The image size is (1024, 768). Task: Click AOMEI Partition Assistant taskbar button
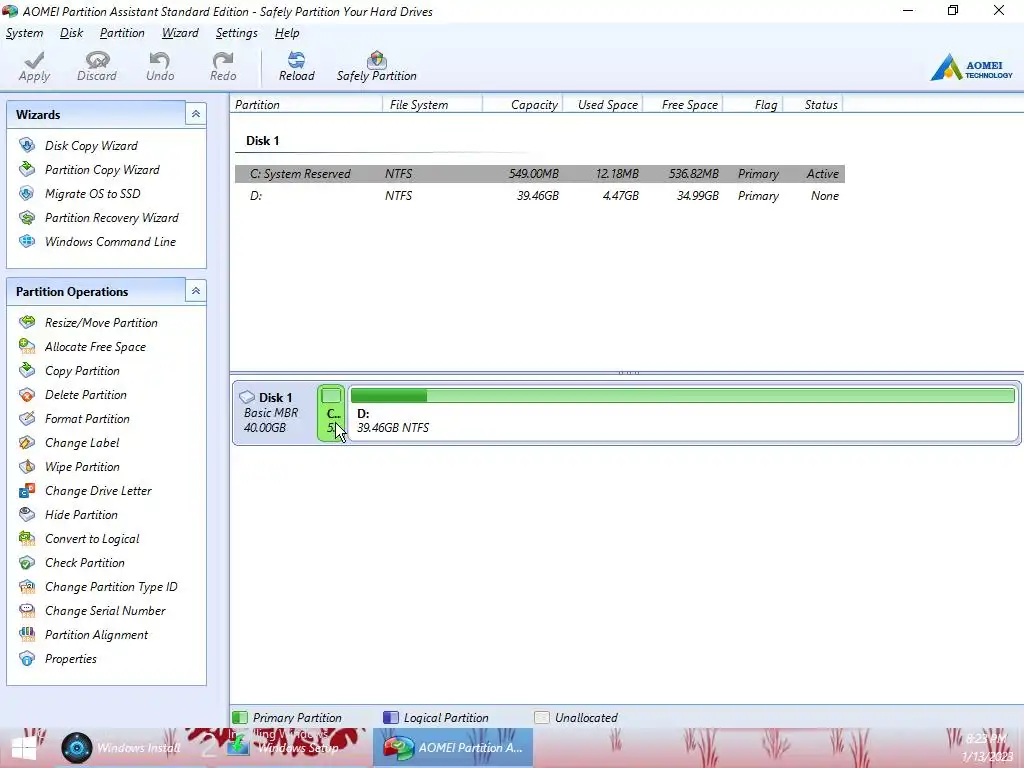pos(453,748)
